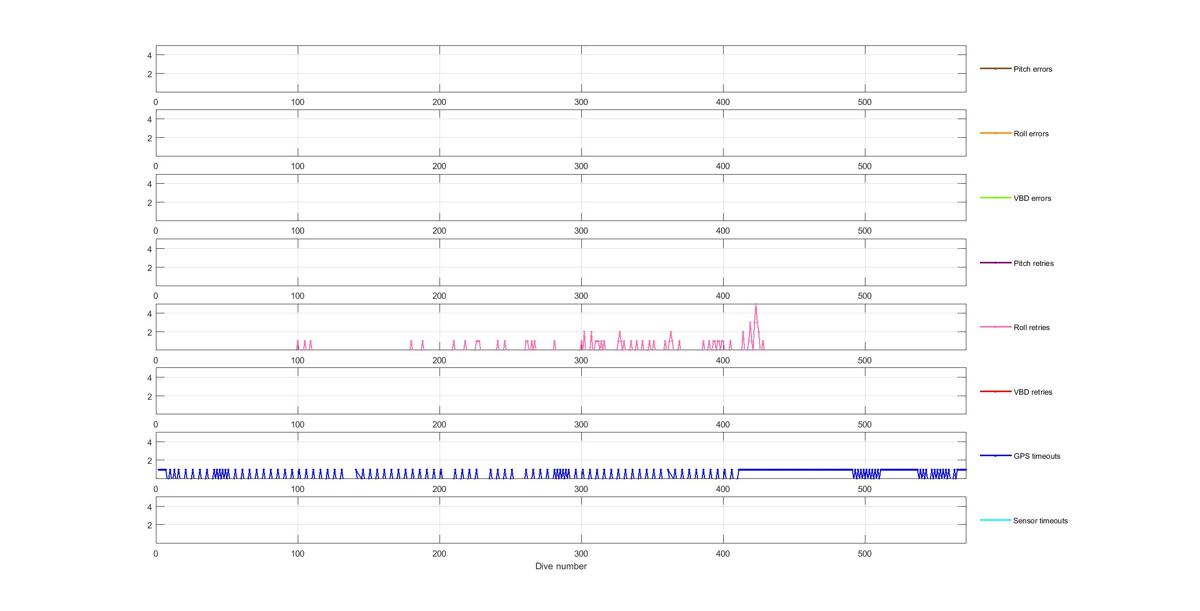Viewport: 1200px width, 611px height.
Task: Click tick label 100 under Sensor timeouts plot
Action: [x=297, y=552]
